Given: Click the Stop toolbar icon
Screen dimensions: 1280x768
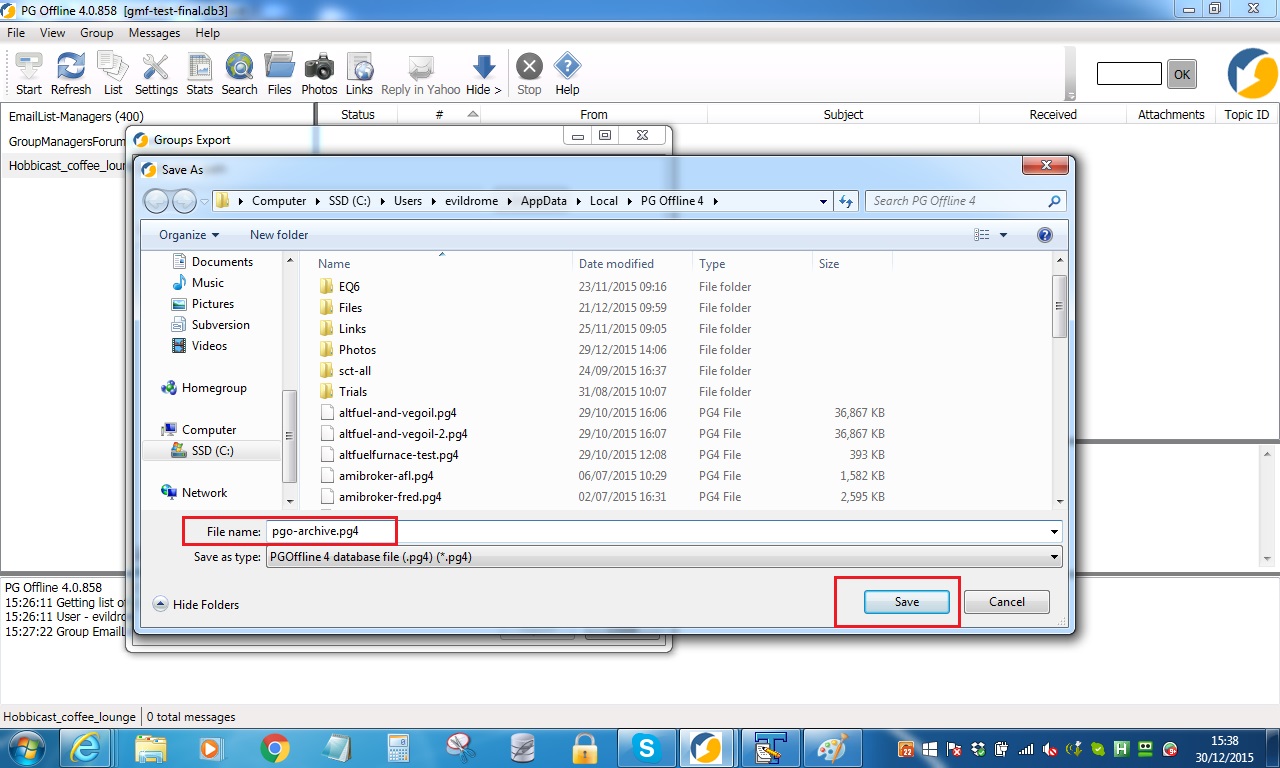Looking at the screenshot, I should [x=529, y=74].
